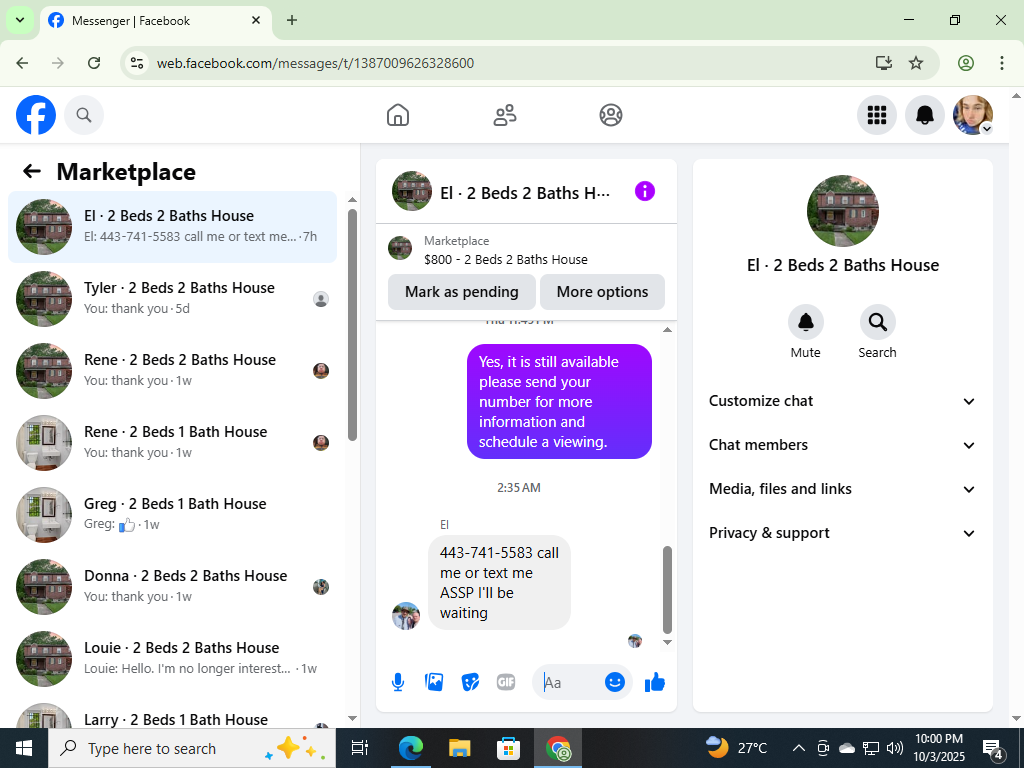Open the Facebook logo home link

point(36,115)
